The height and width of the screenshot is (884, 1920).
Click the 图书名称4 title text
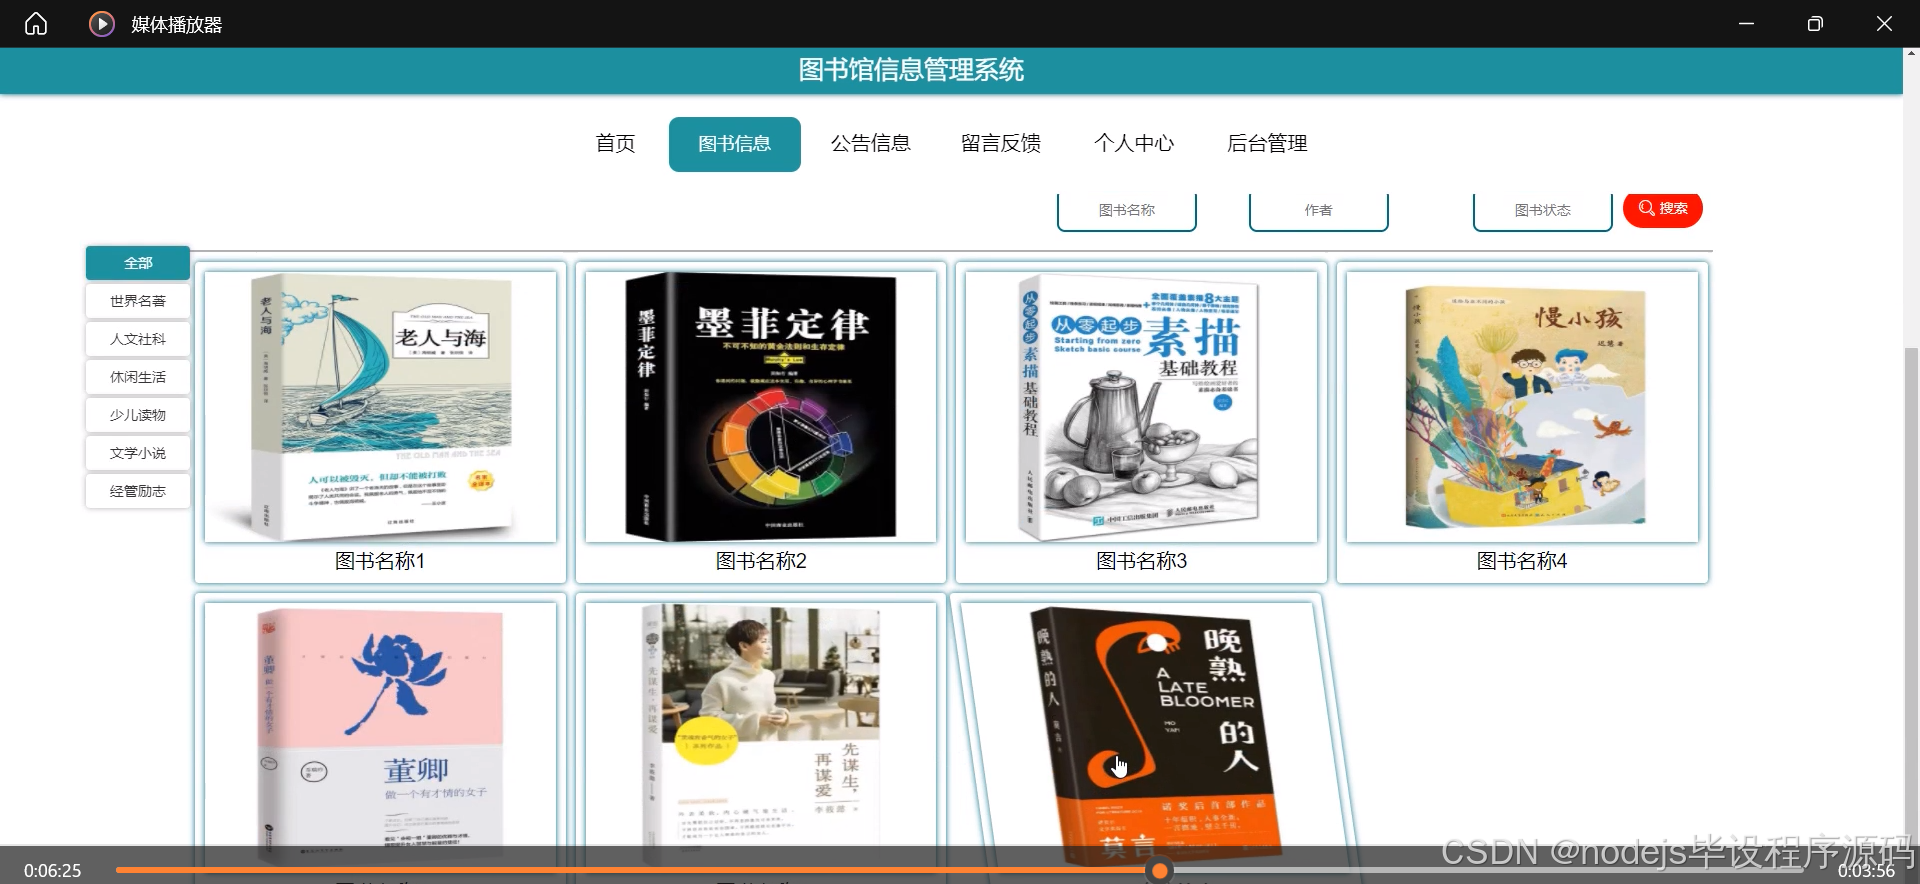coord(1522,561)
